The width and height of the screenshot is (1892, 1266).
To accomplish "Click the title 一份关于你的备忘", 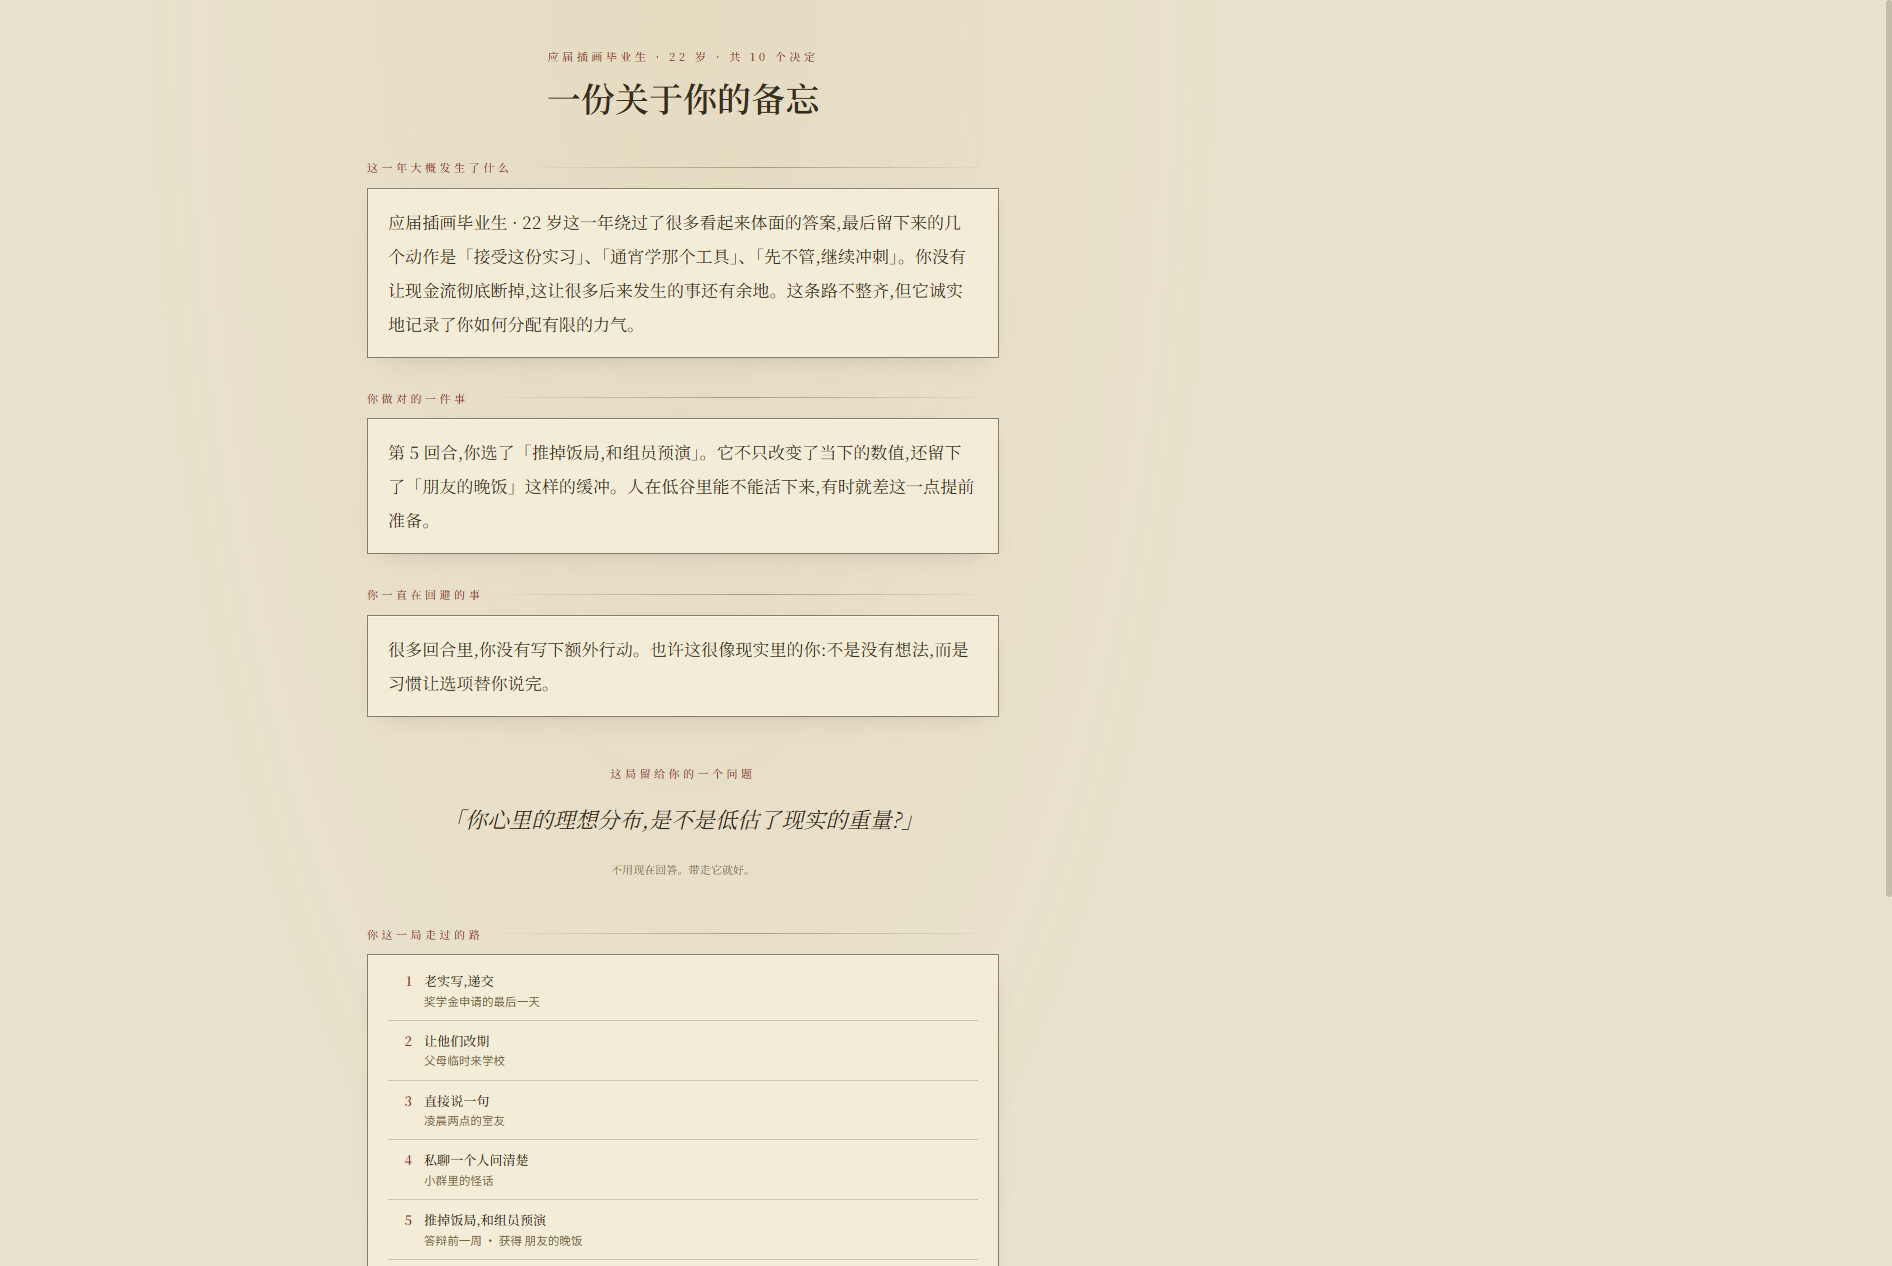I will point(683,99).
